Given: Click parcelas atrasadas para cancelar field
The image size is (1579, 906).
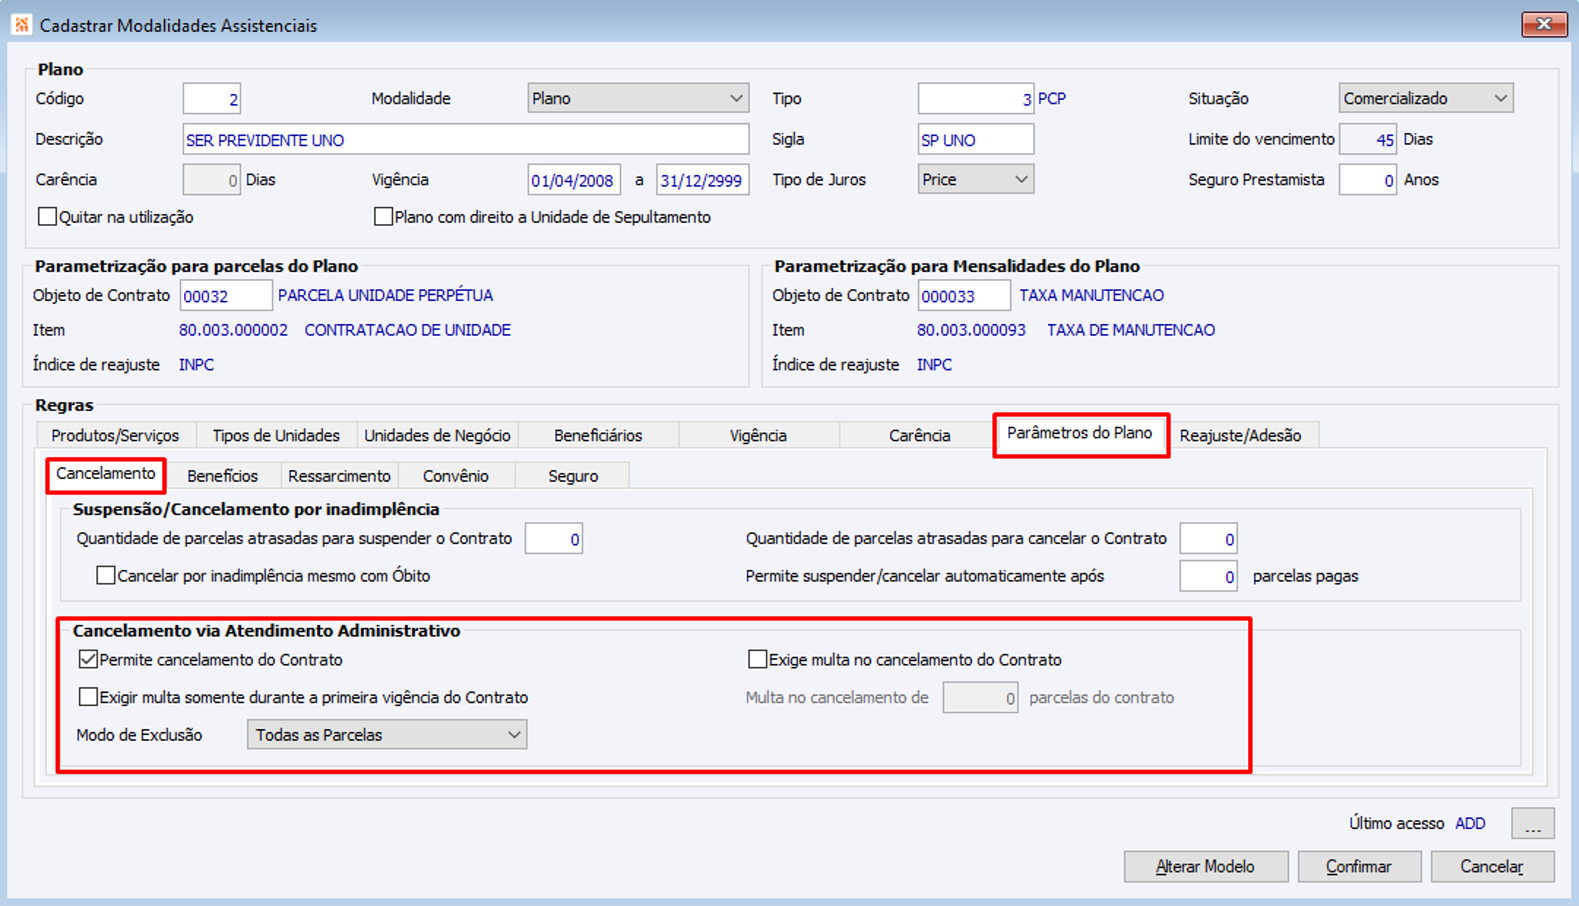Looking at the screenshot, I should [x=1208, y=538].
